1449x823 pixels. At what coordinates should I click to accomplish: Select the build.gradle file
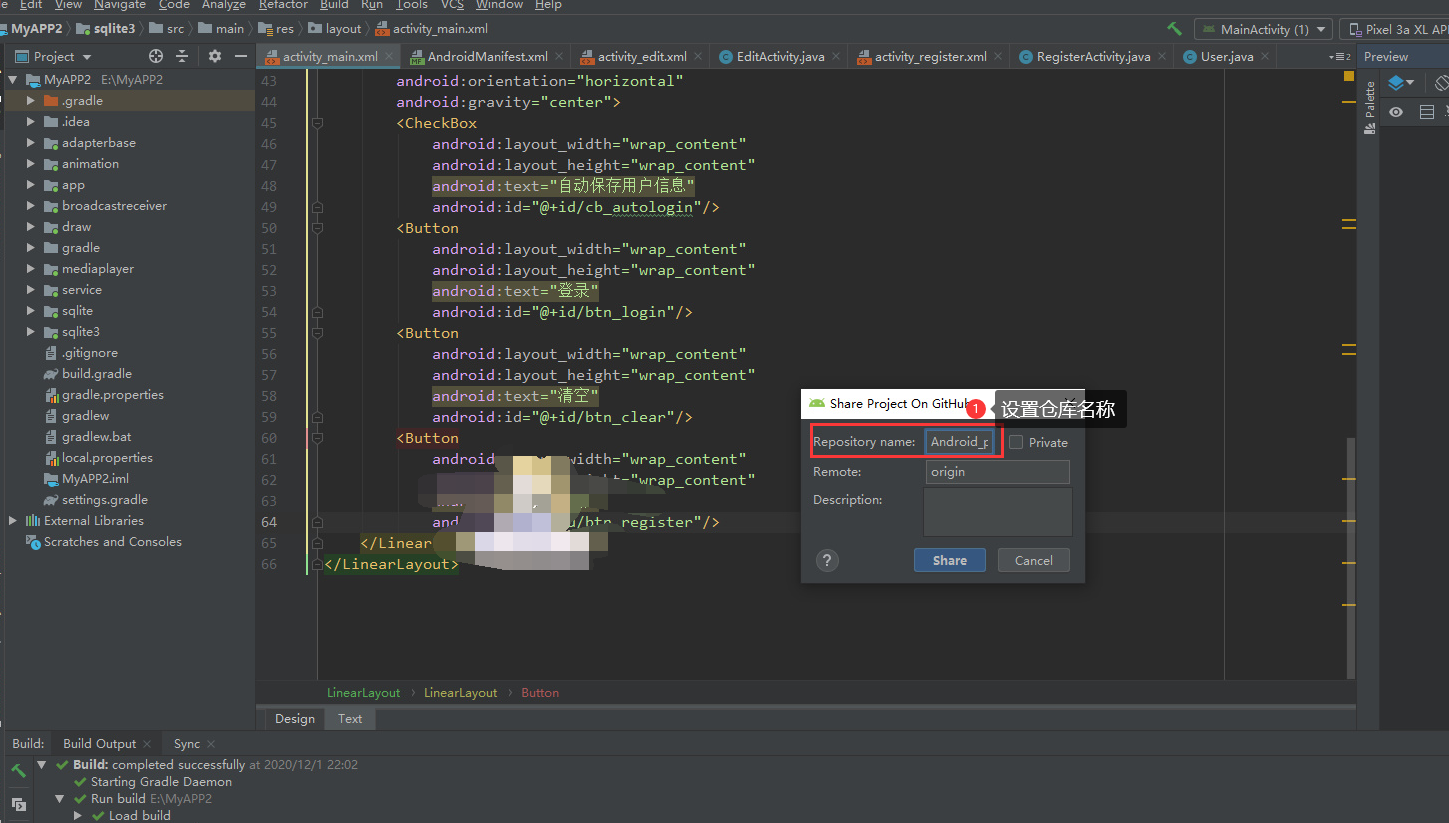pyautogui.click(x=96, y=373)
